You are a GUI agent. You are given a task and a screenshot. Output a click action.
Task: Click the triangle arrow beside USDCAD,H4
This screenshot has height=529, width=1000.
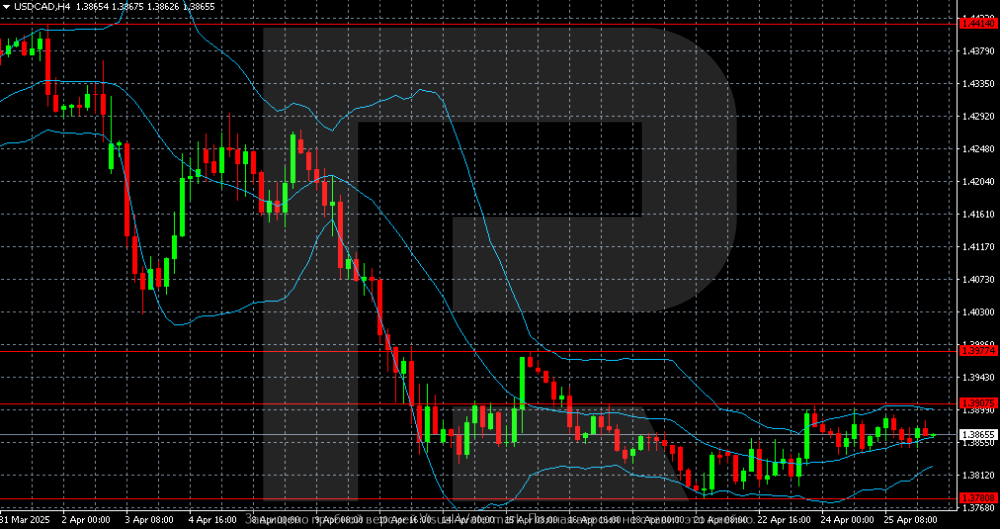point(6,6)
